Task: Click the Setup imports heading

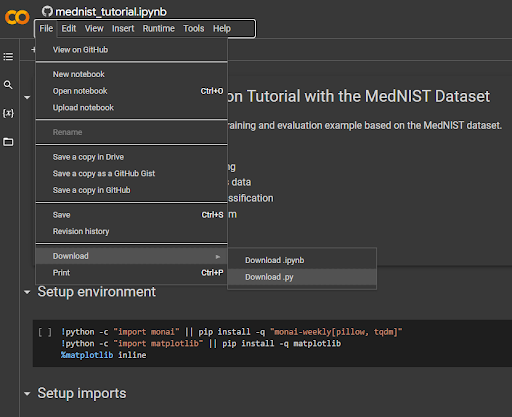Action: (82, 393)
